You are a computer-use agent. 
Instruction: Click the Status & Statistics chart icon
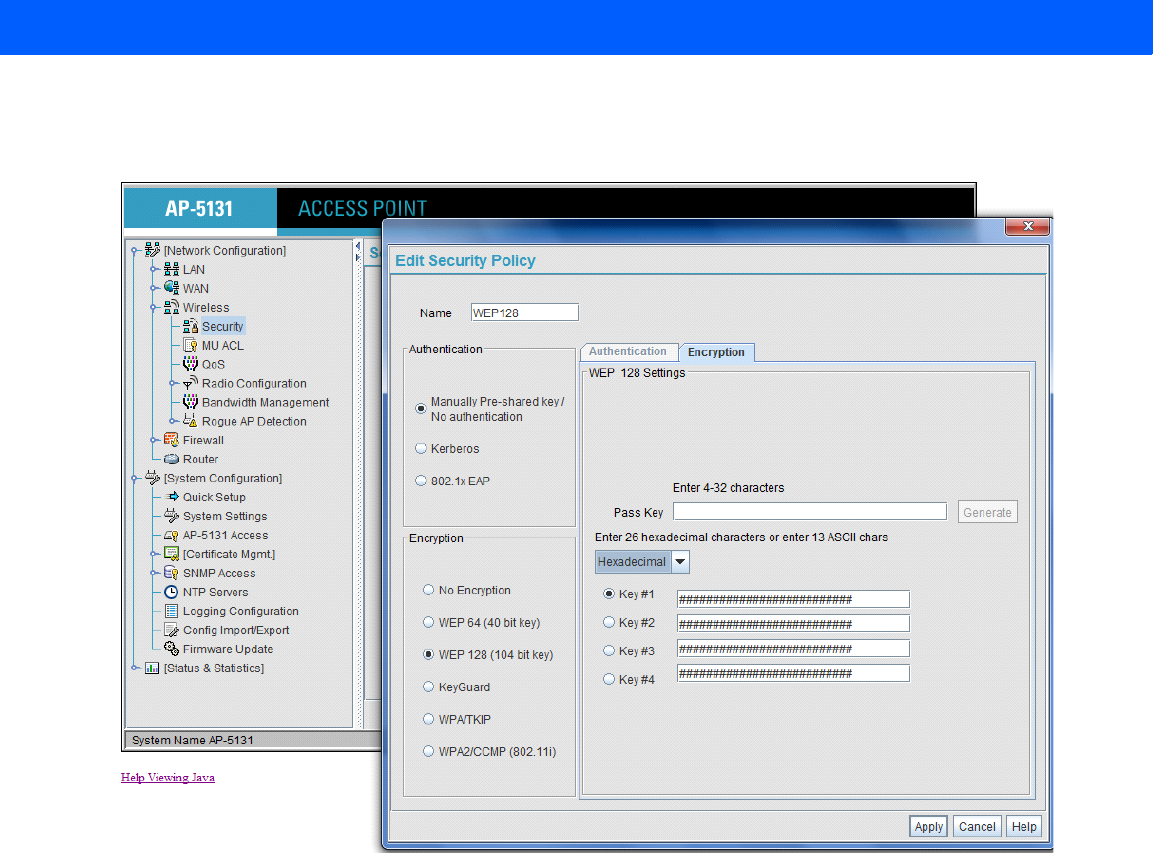click(x=152, y=668)
